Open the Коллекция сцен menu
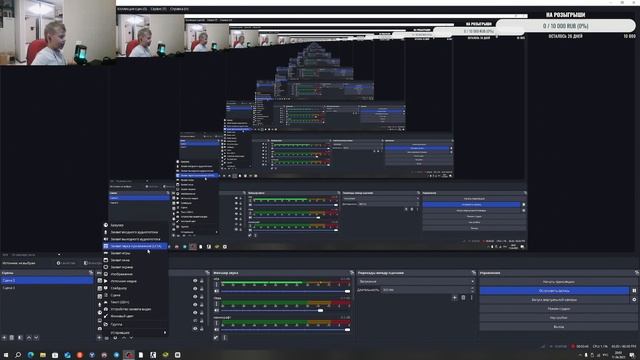Viewport: 640px width, 360px height. pyautogui.click(x=132, y=9)
